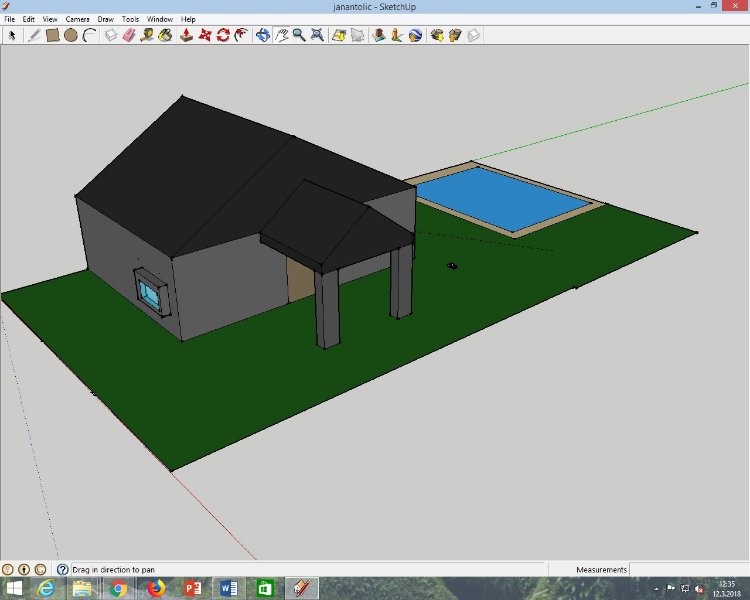This screenshot has height=600, width=750.
Task: Choose the Rectangle drawing tool
Action: pyautogui.click(x=52, y=35)
